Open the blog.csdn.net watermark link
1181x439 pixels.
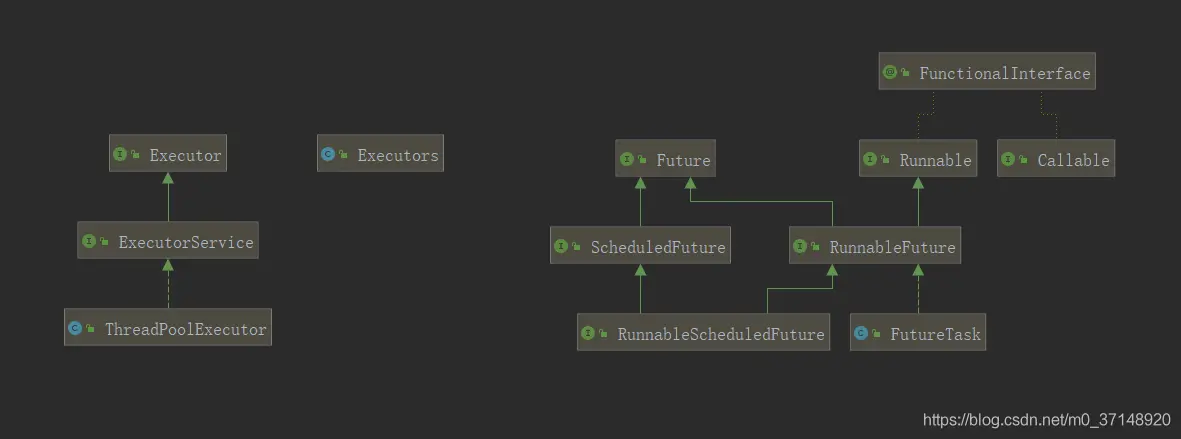coord(1047,419)
